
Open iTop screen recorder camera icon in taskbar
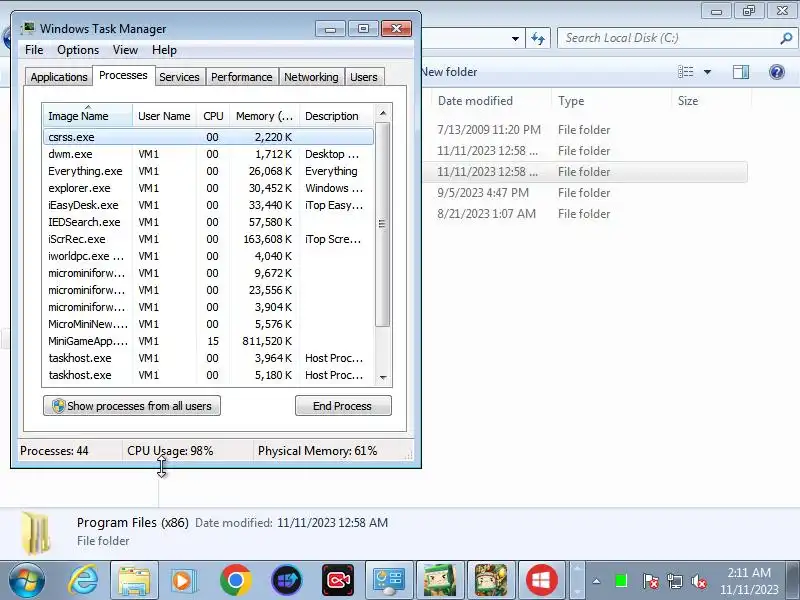pos(338,580)
